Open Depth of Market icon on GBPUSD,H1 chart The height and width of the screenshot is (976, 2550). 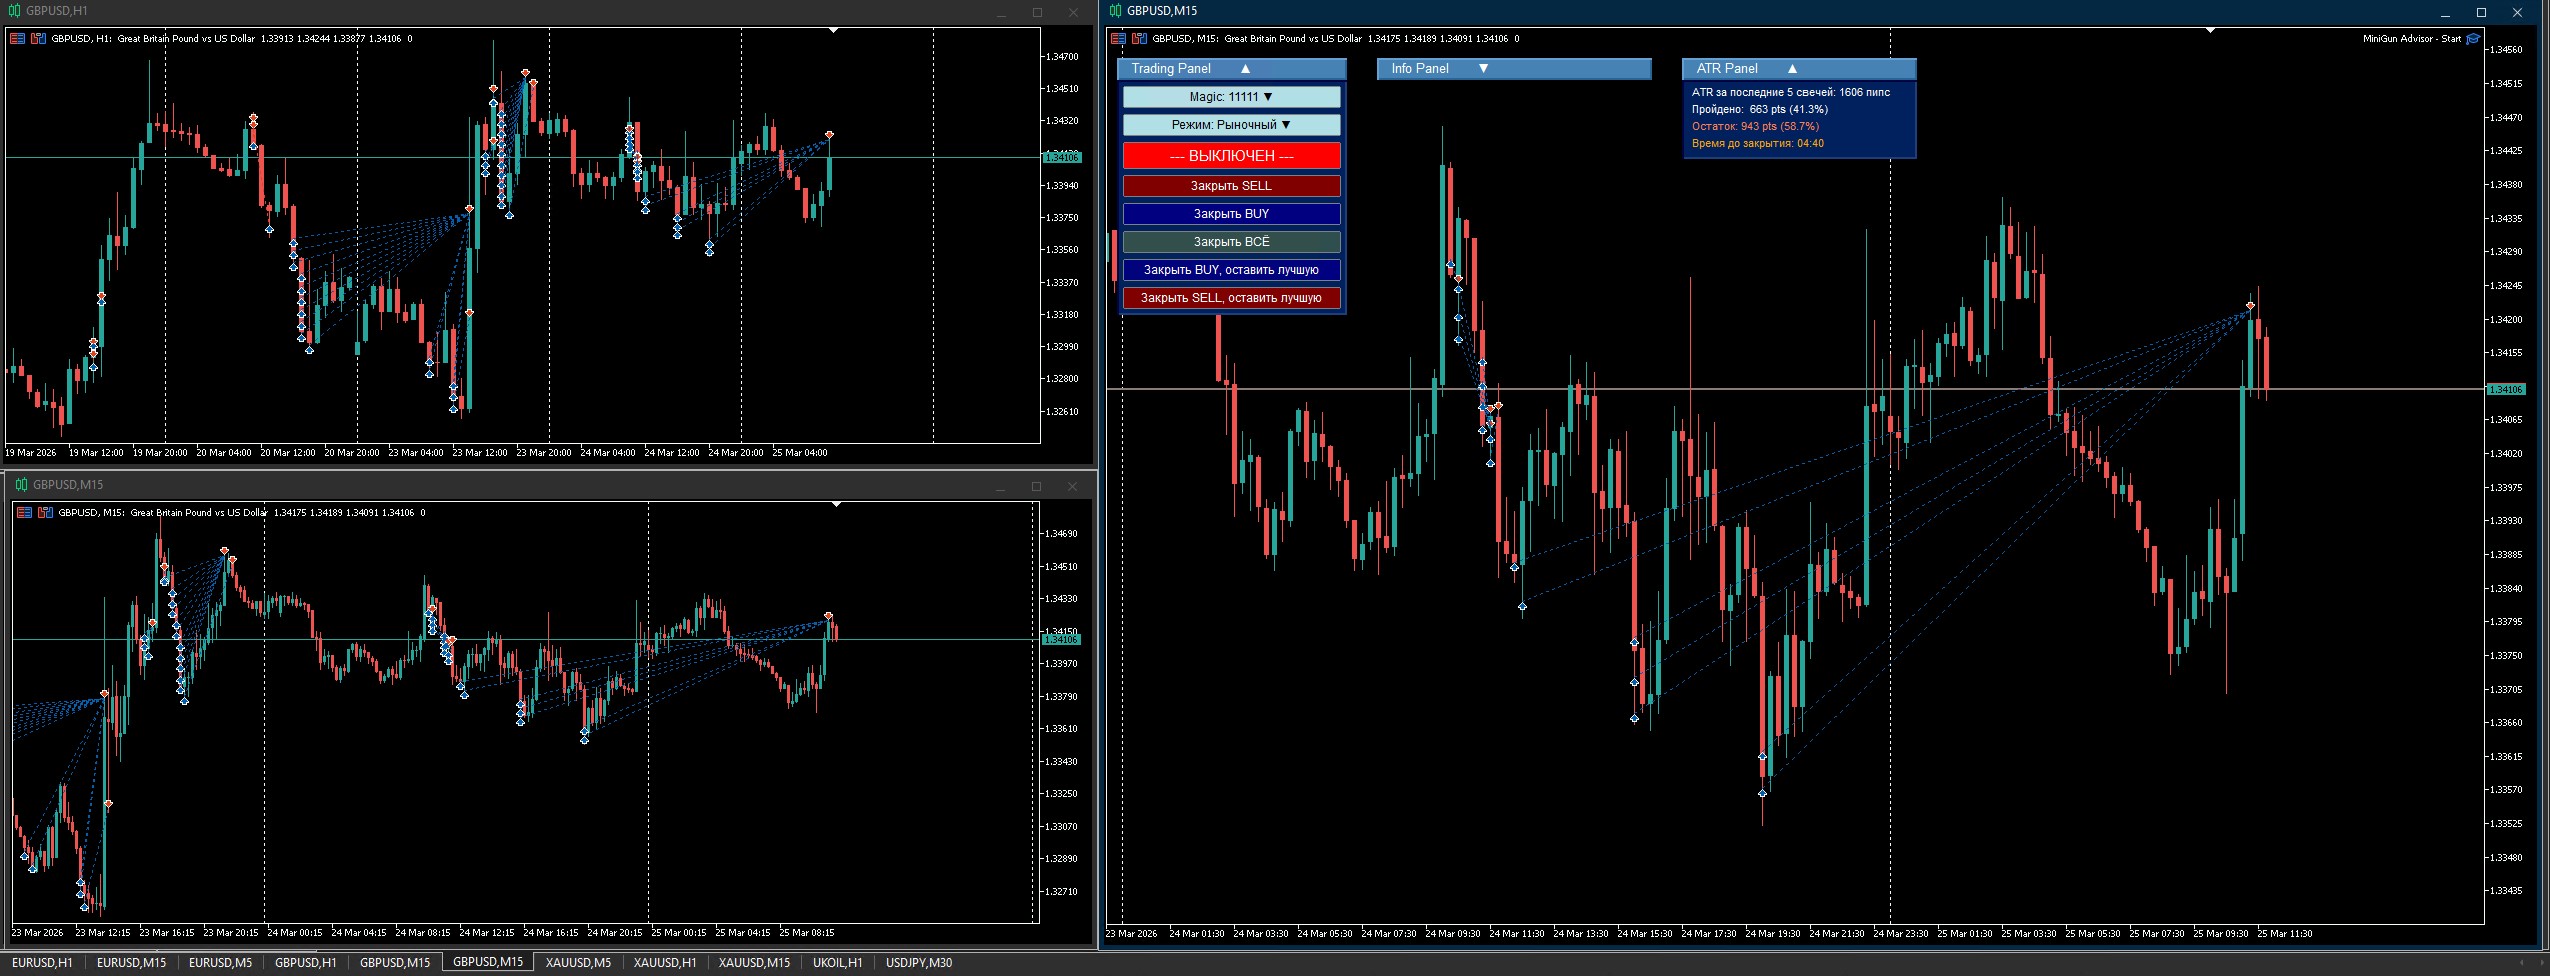coord(38,39)
